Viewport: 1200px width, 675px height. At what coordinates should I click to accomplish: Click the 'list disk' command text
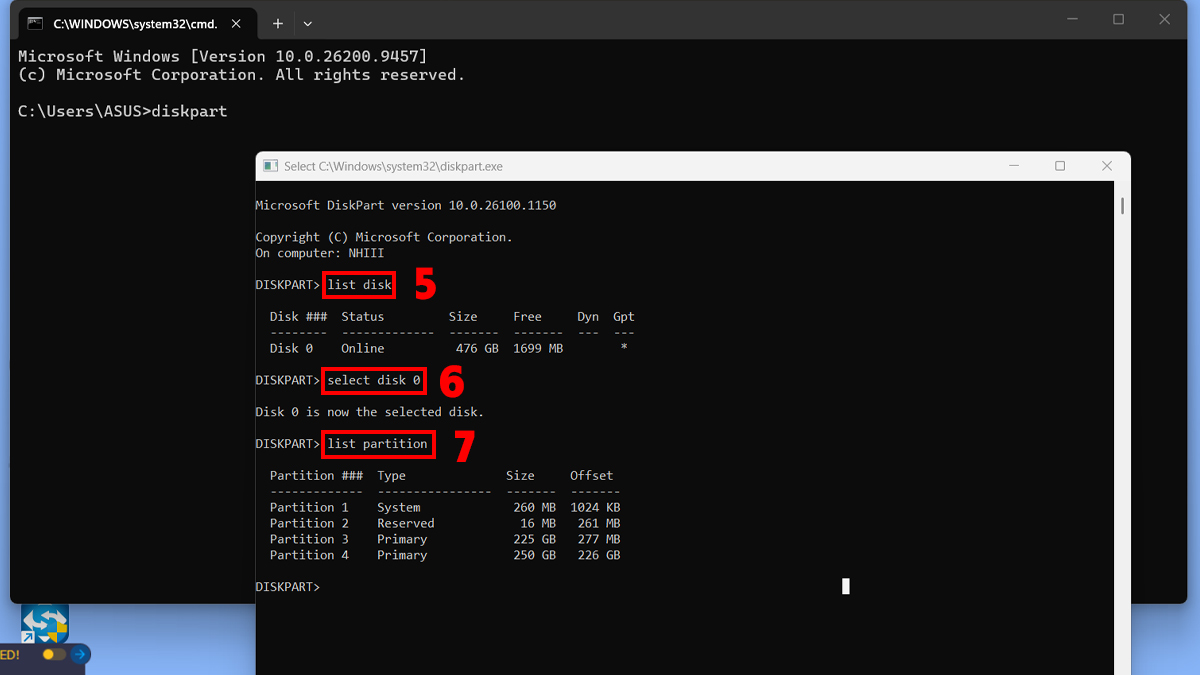pos(359,285)
